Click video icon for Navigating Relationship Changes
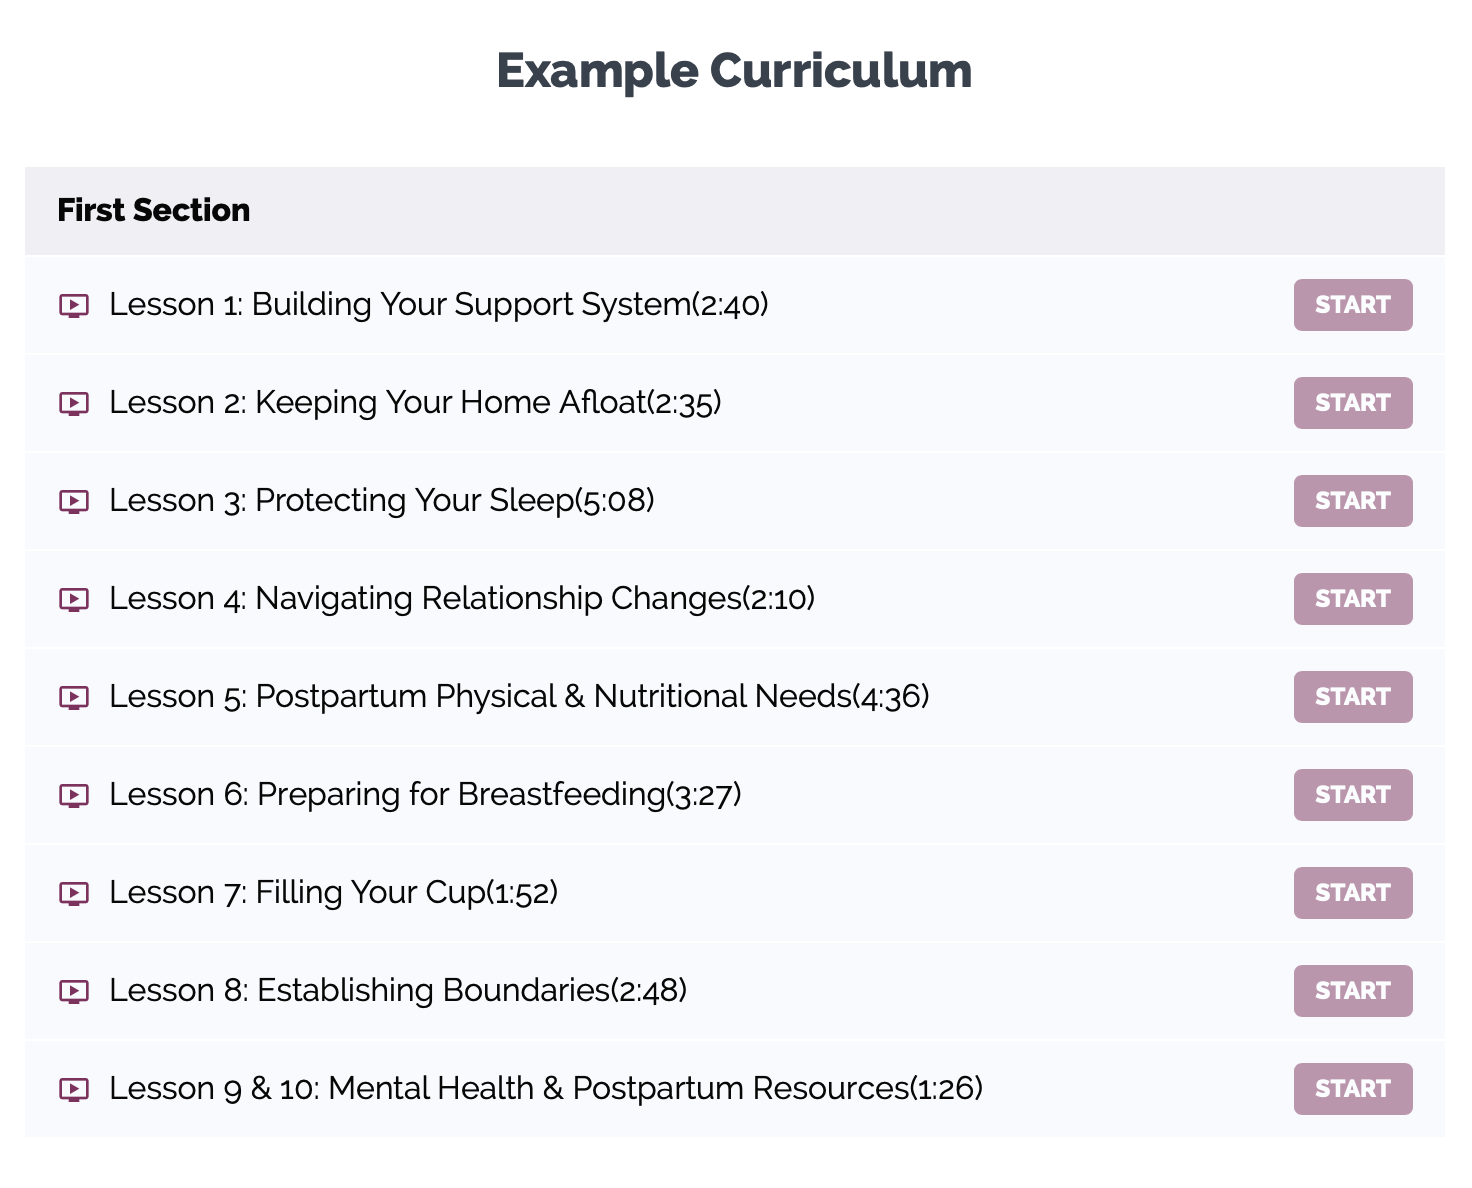 74,599
